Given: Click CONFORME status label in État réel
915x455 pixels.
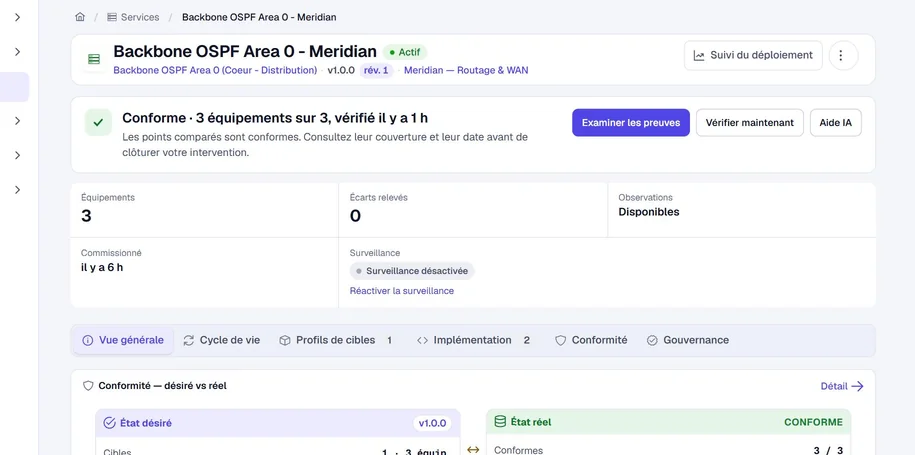Looking at the screenshot, I should (x=813, y=422).
